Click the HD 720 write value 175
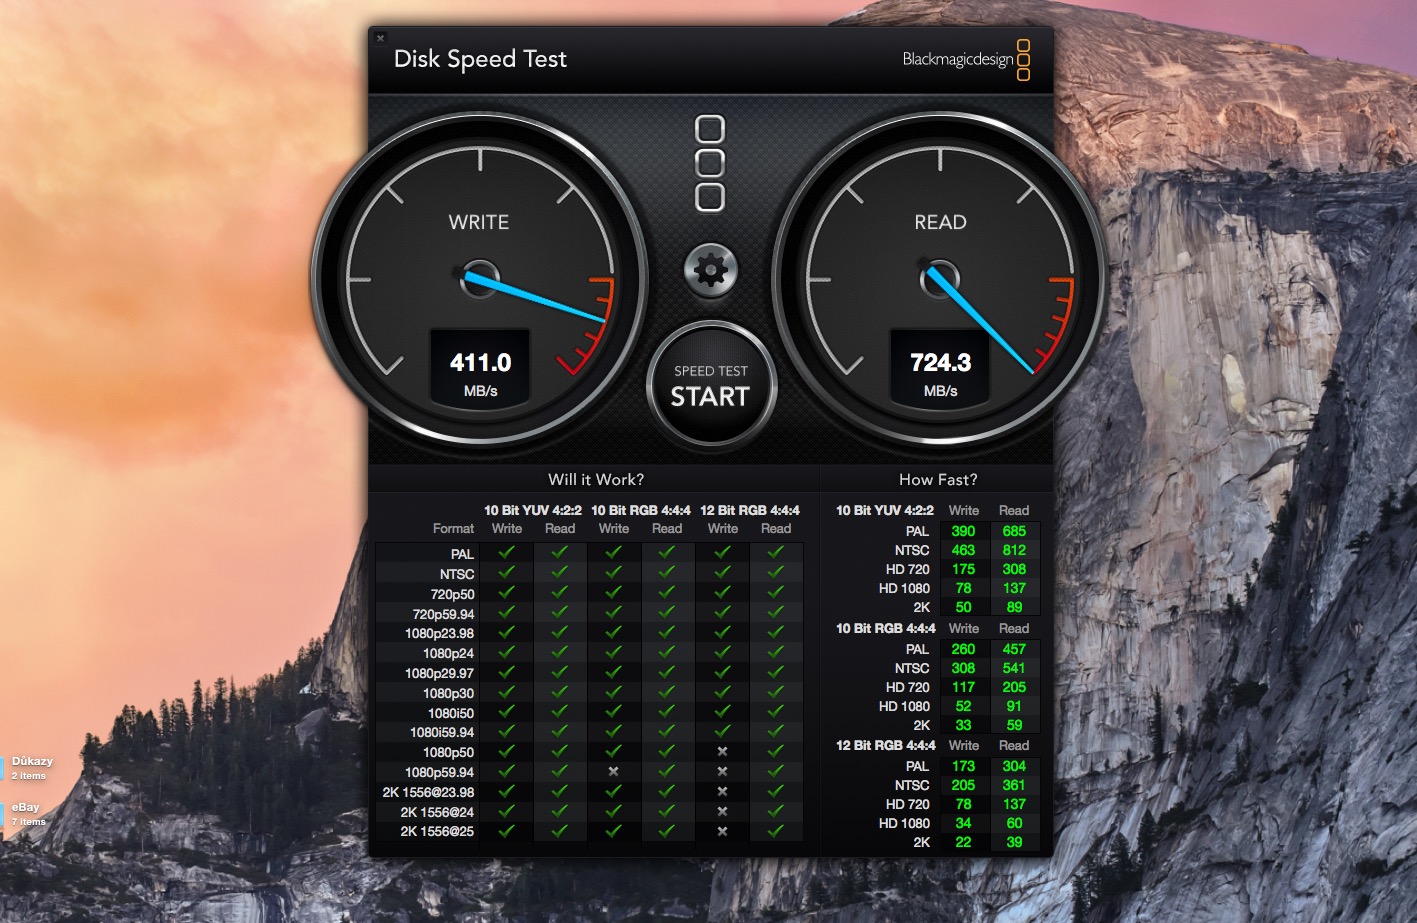 (x=963, y=569)
